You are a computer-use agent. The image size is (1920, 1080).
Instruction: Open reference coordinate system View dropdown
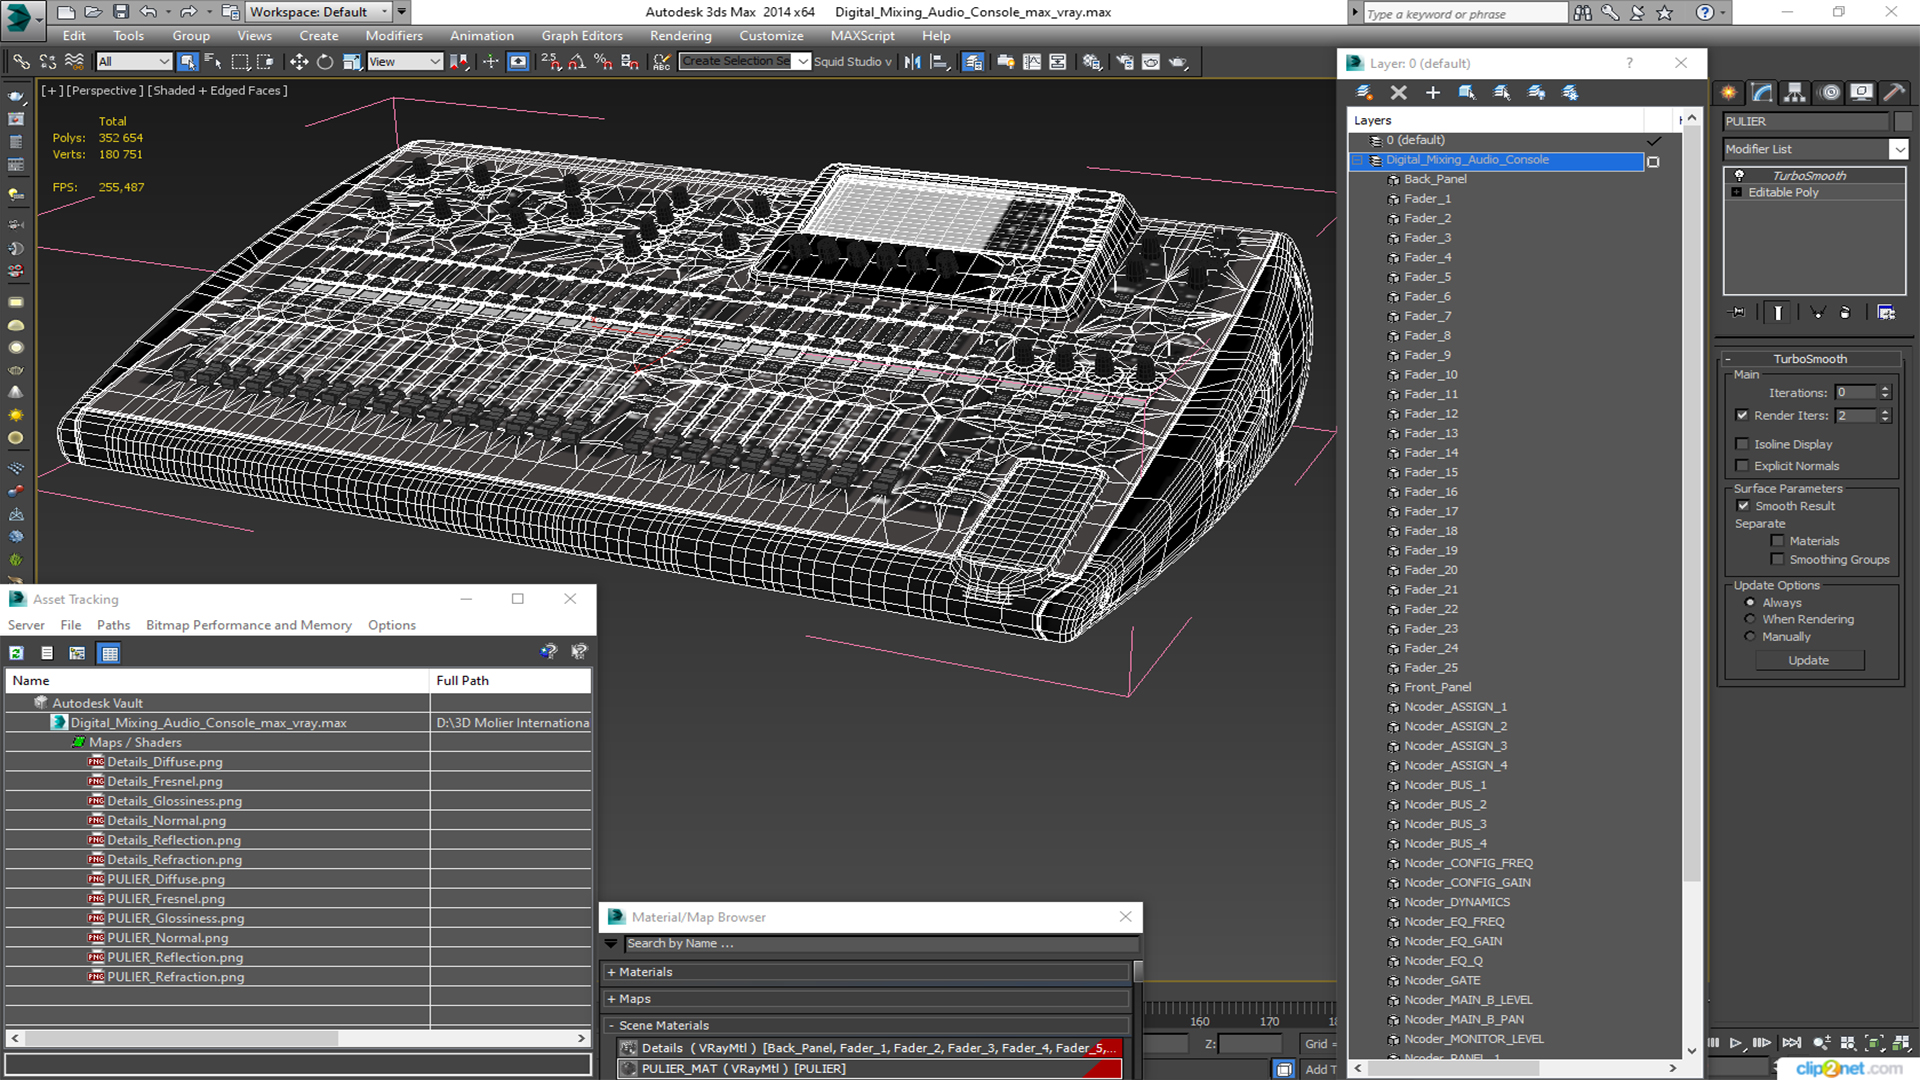click(x=405, y=62)
